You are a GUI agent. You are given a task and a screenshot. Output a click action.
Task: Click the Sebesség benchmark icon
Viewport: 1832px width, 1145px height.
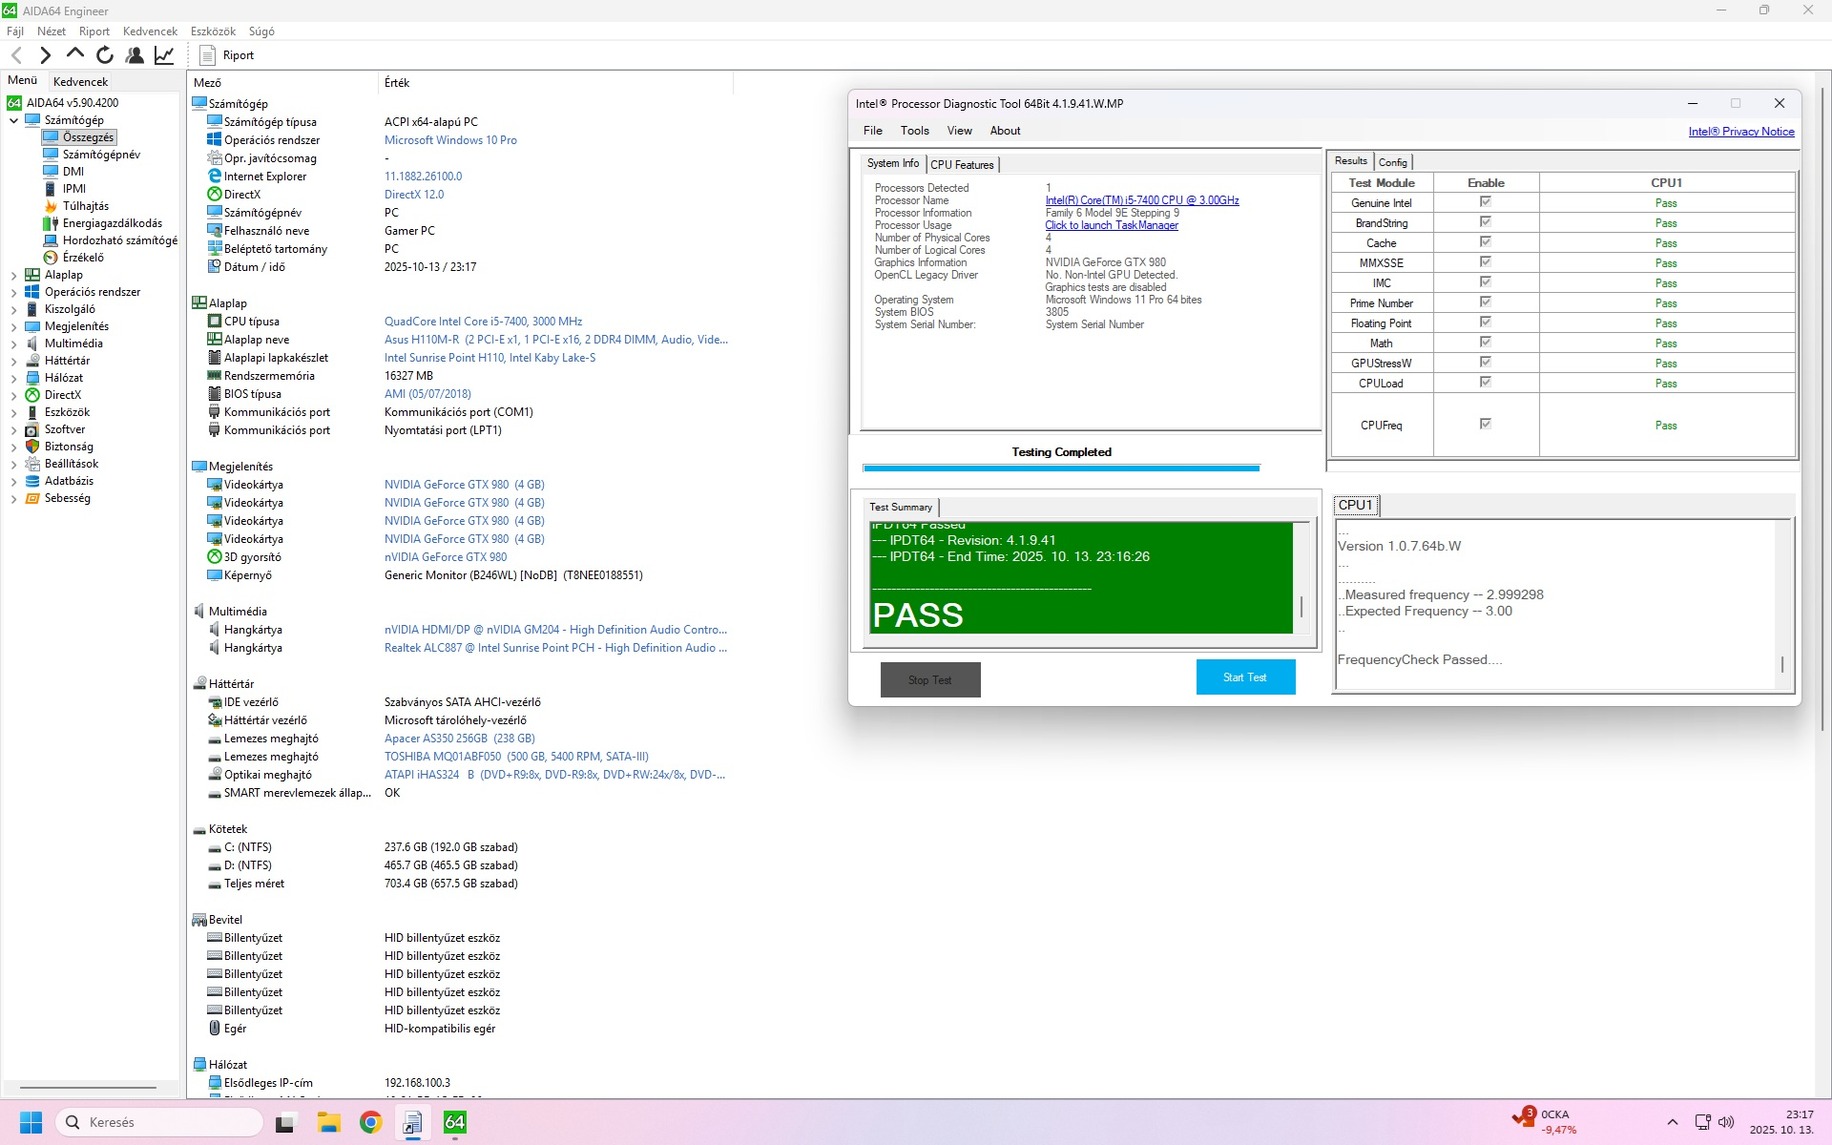pos(33,498)
